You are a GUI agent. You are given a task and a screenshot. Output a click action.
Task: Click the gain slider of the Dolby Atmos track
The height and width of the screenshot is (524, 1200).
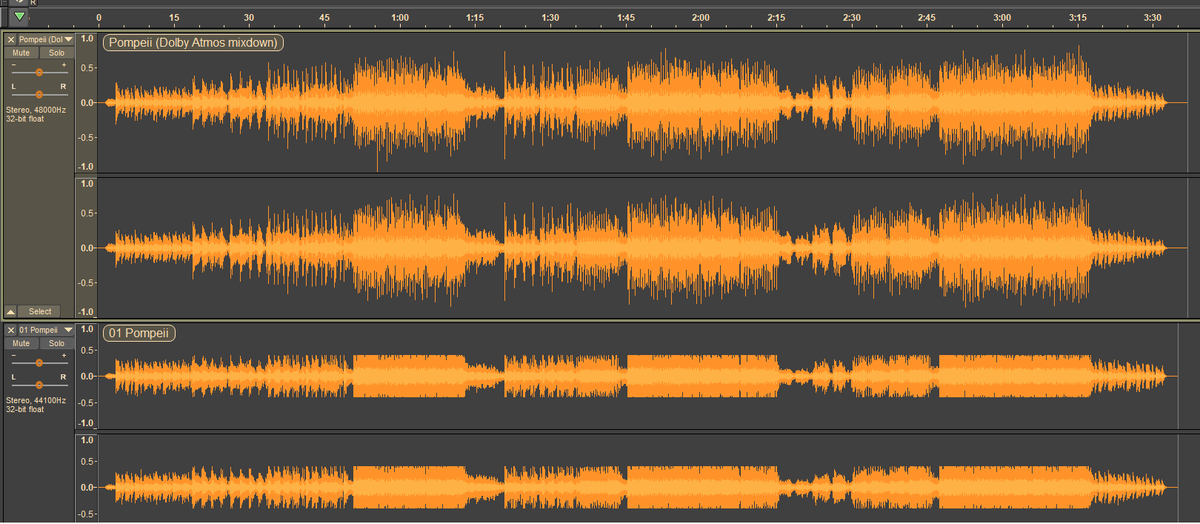39,72
